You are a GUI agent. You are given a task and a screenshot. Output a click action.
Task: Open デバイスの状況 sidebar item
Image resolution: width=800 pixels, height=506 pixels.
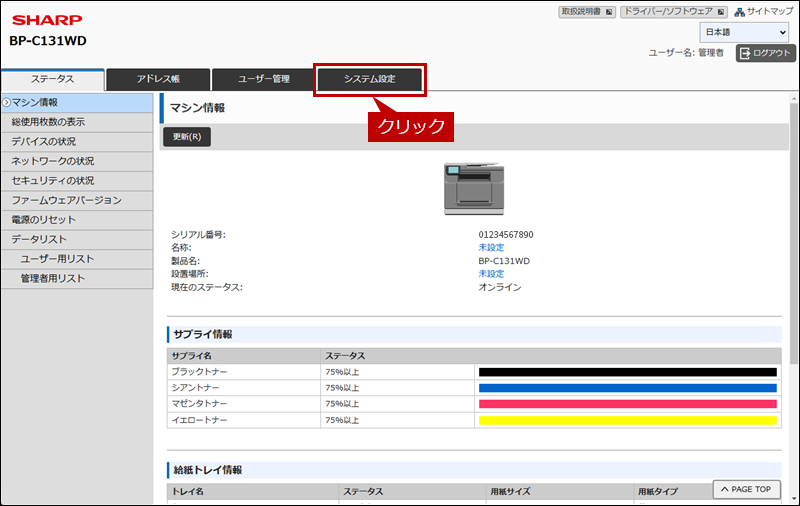tap(77, 142)
